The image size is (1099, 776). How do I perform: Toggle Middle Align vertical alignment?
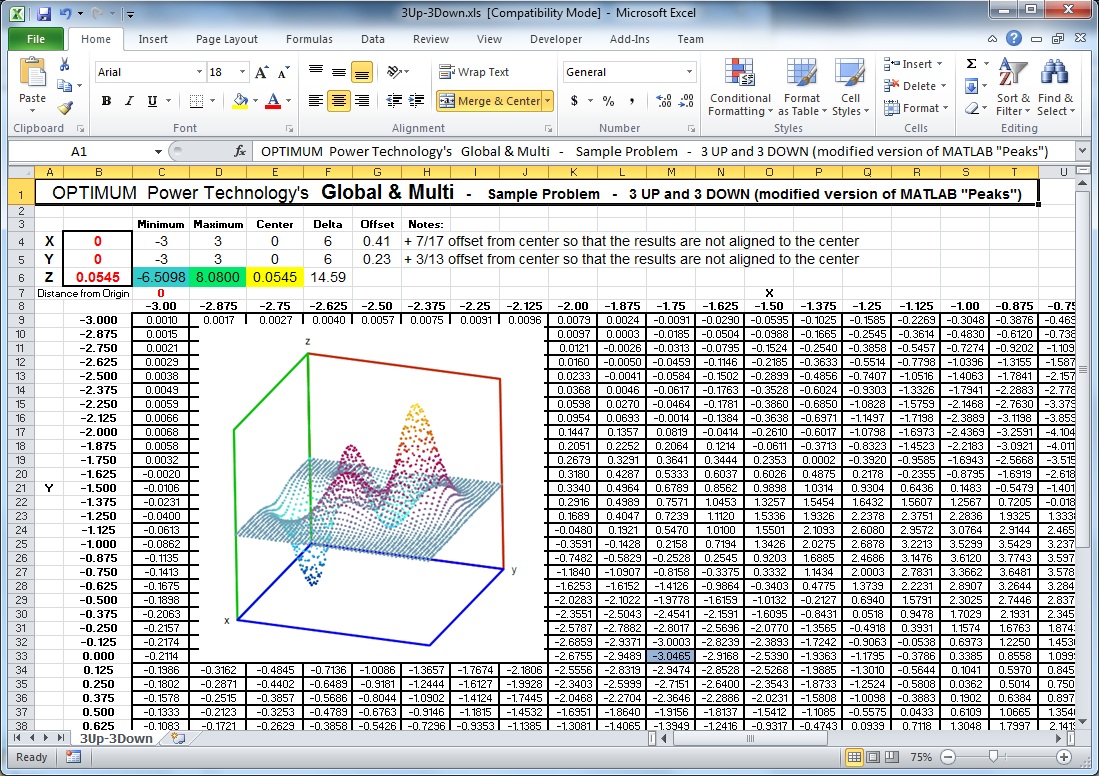pos(339,72)
